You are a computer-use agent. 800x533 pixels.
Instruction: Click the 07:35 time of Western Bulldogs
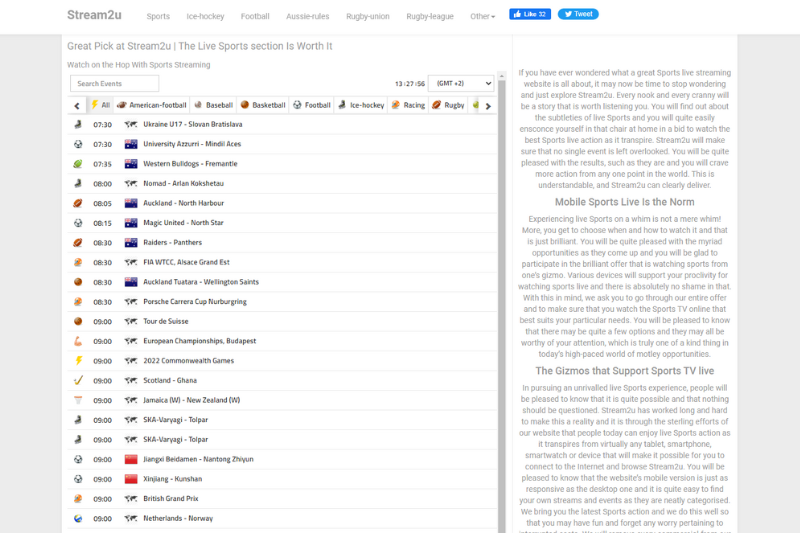[103, 164]
